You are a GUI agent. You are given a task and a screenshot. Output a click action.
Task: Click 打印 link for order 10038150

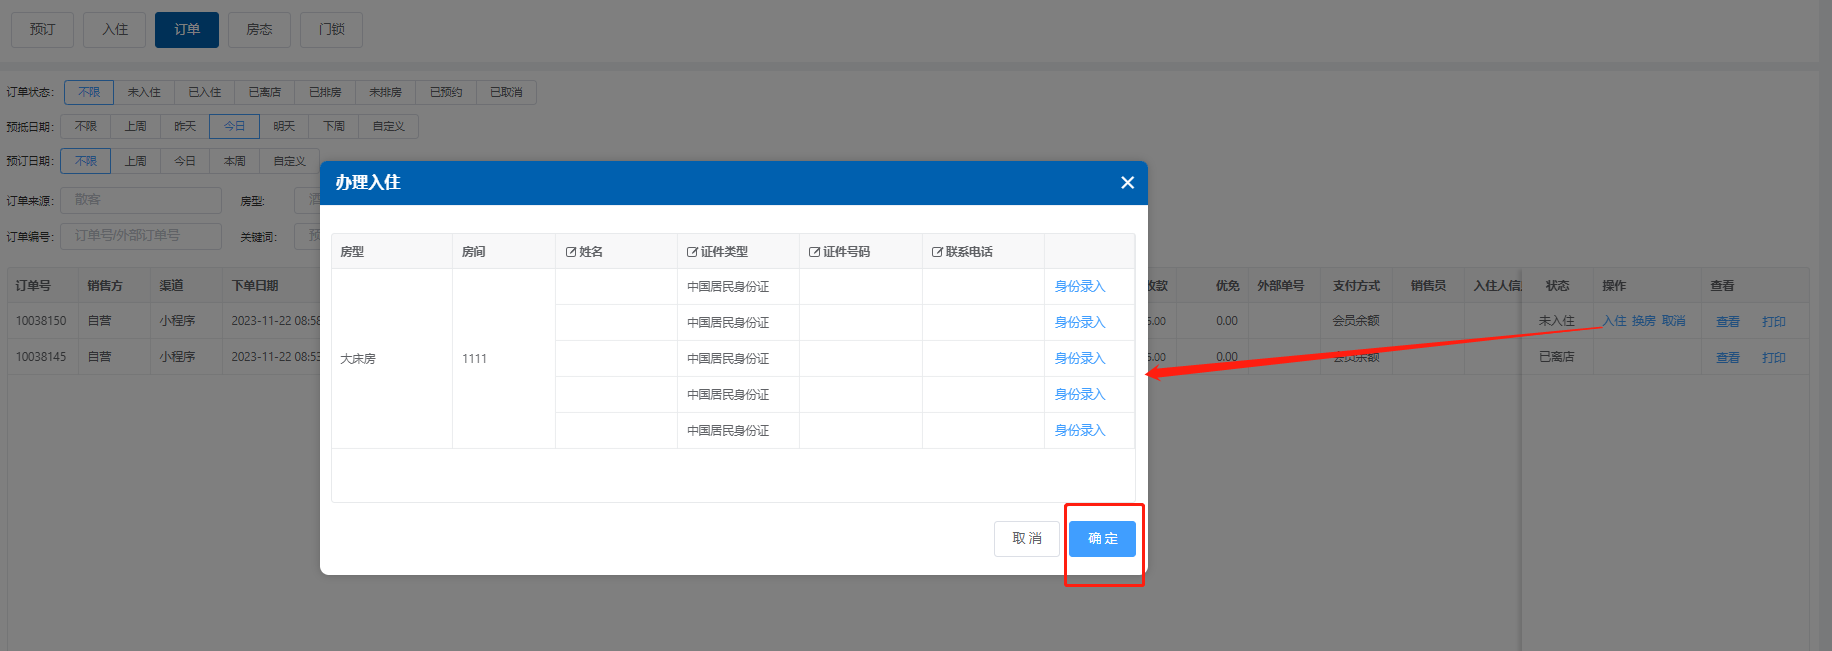[1773, 322]
